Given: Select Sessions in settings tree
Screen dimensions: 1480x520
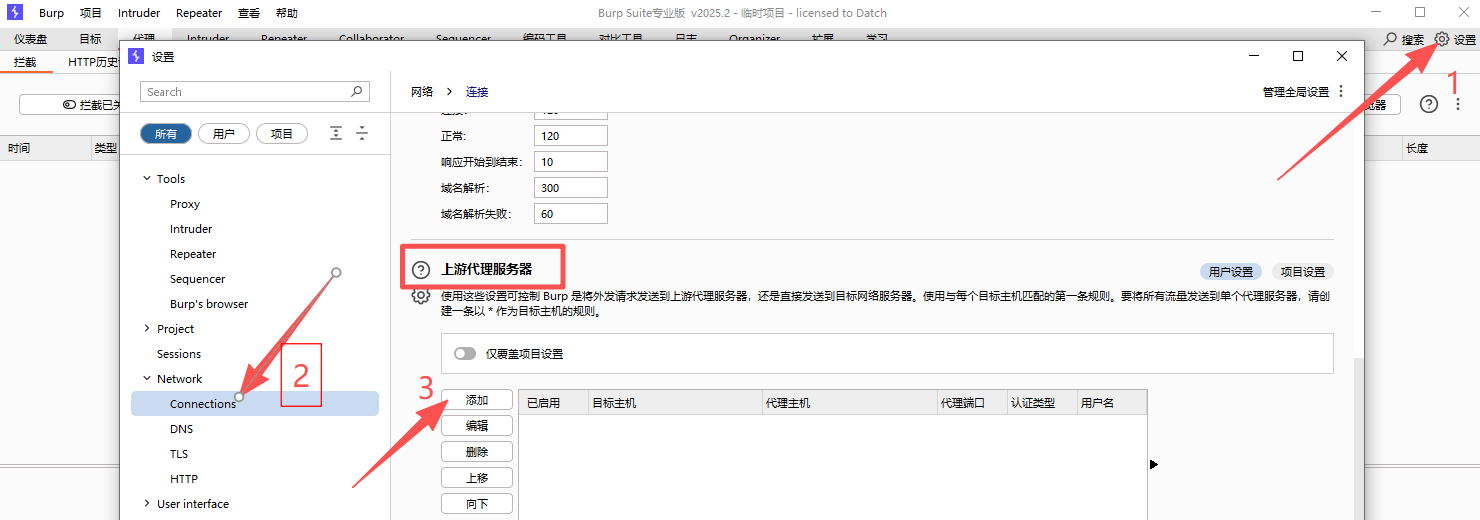Looking at the screenshot, I should (179, 354).
